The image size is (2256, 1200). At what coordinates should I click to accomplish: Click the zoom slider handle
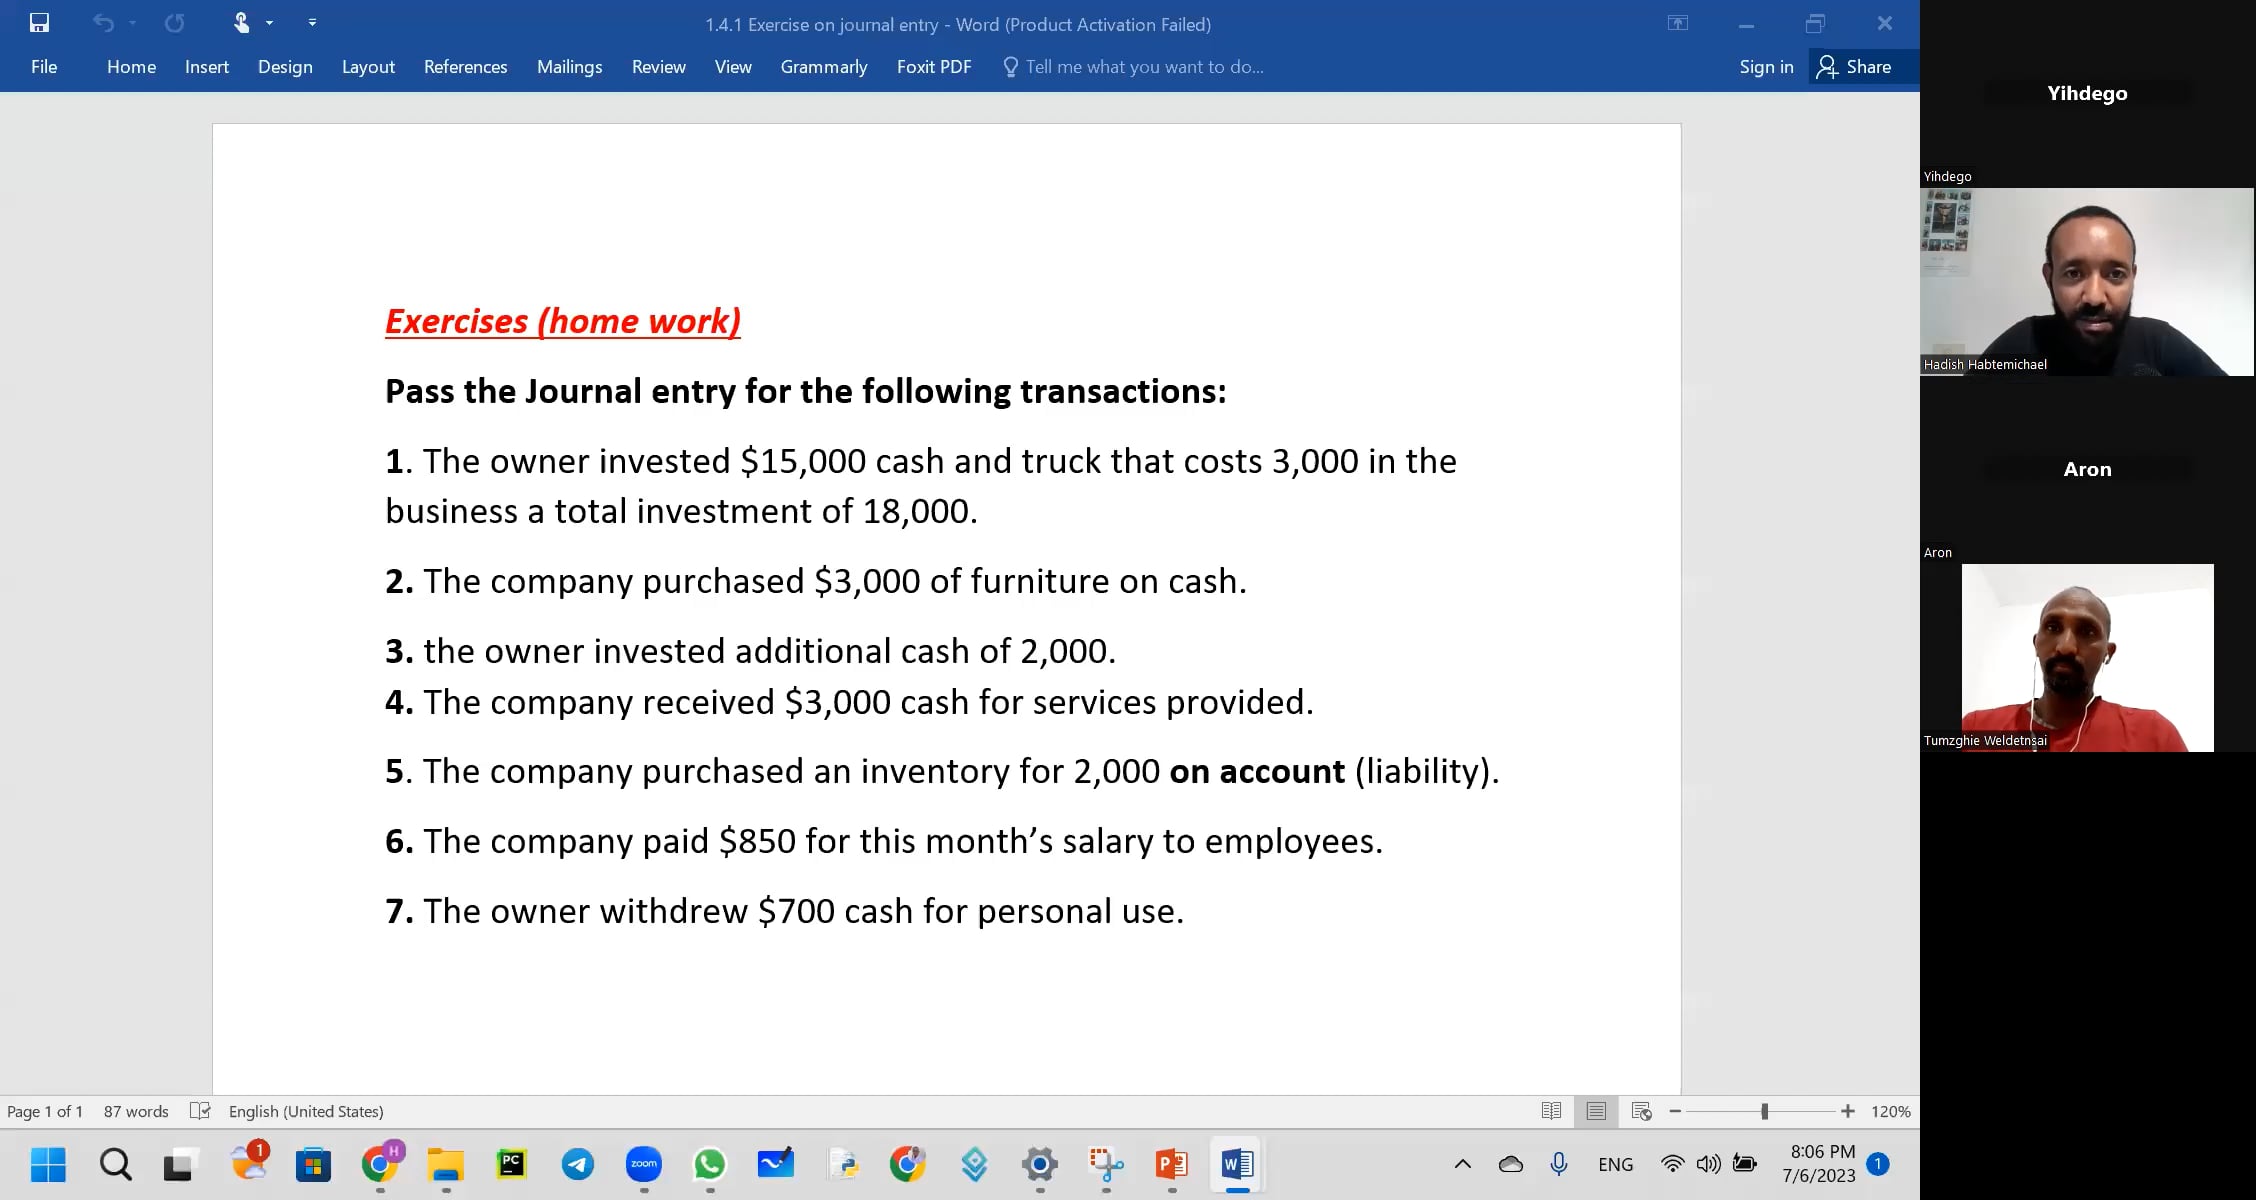1765,1111
